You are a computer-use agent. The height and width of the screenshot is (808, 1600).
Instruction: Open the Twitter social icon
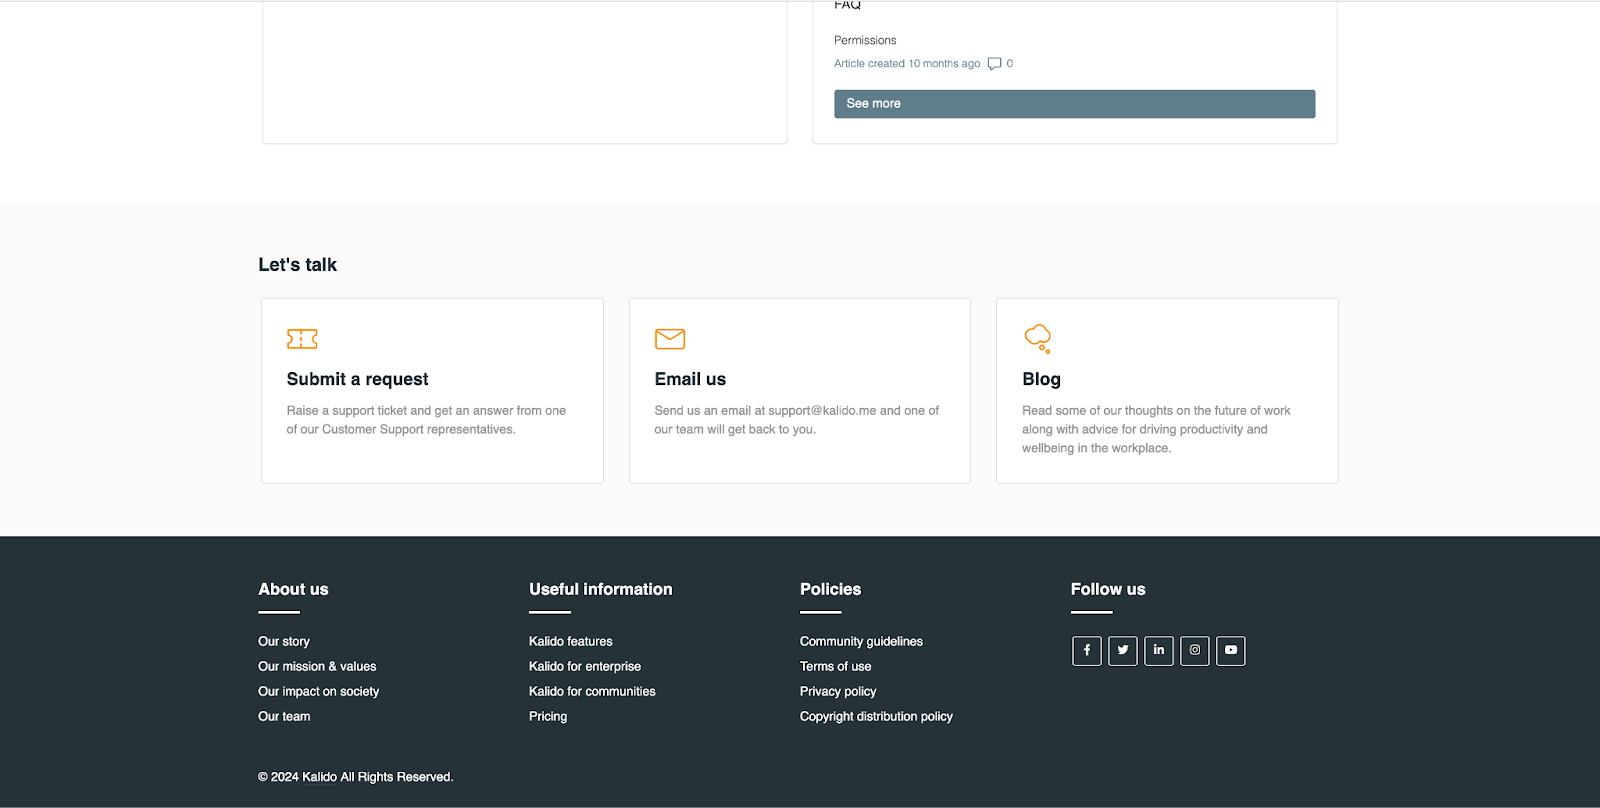pyautogui.click(x=1122, y=651)
